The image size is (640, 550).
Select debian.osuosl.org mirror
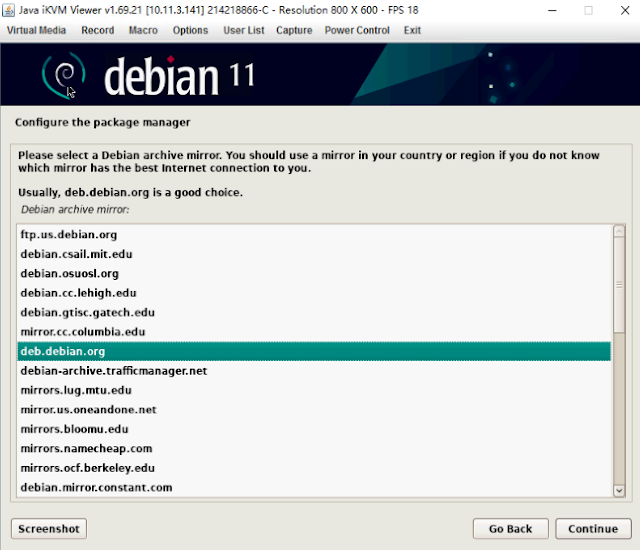click(314, 273)
